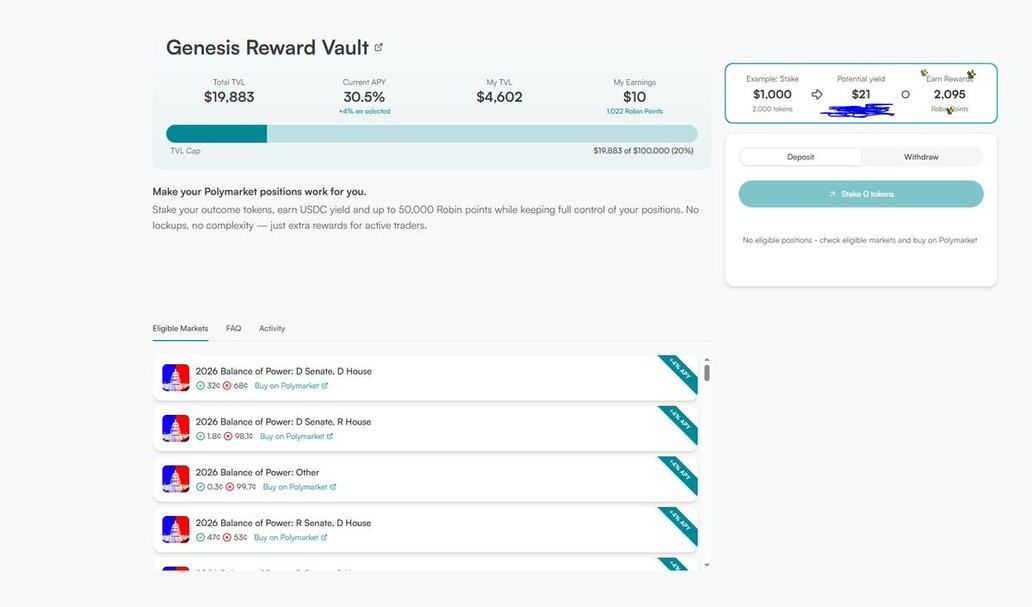Click the Capitol icon for D Senate, R House market

(176, 428)
